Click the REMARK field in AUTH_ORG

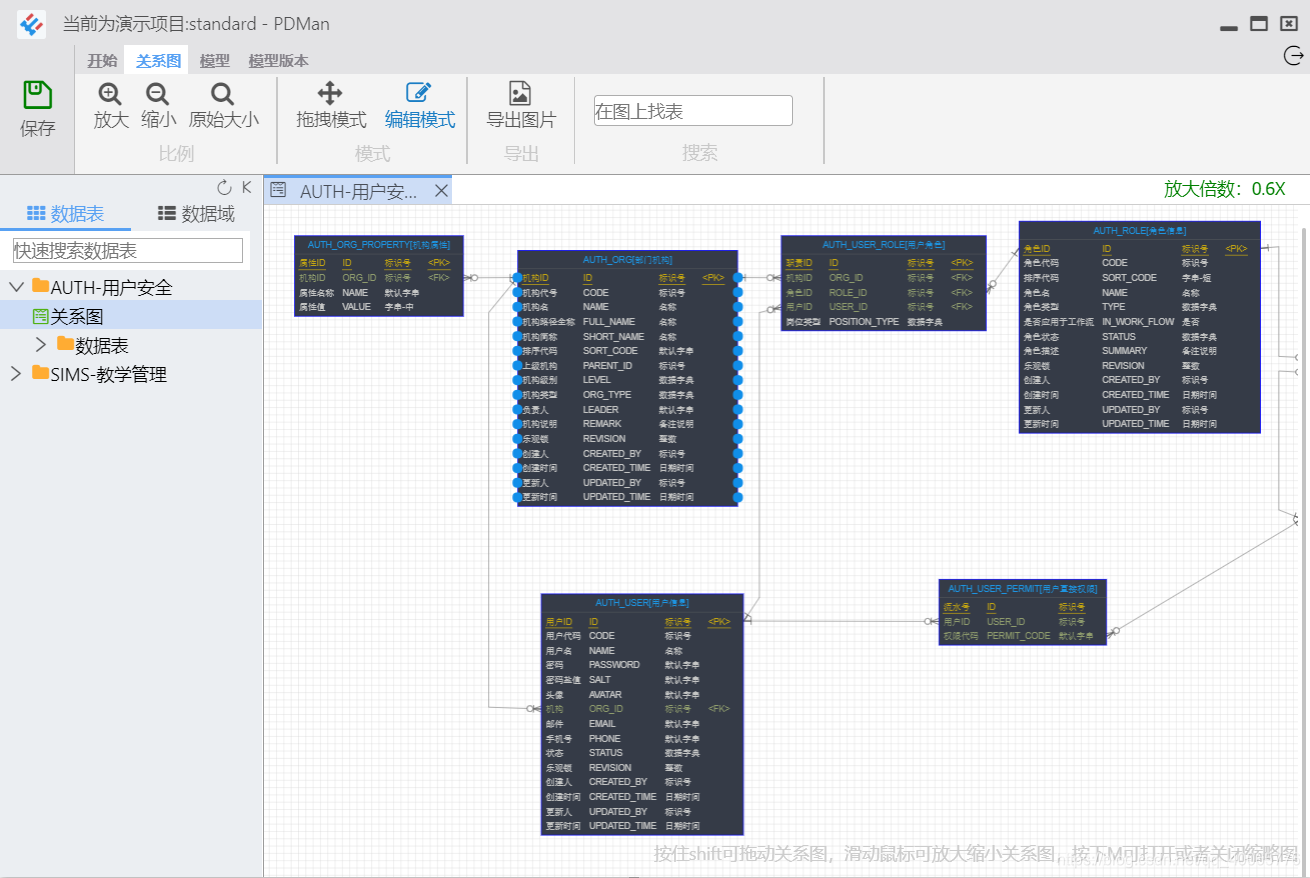(x=602, y=424)
